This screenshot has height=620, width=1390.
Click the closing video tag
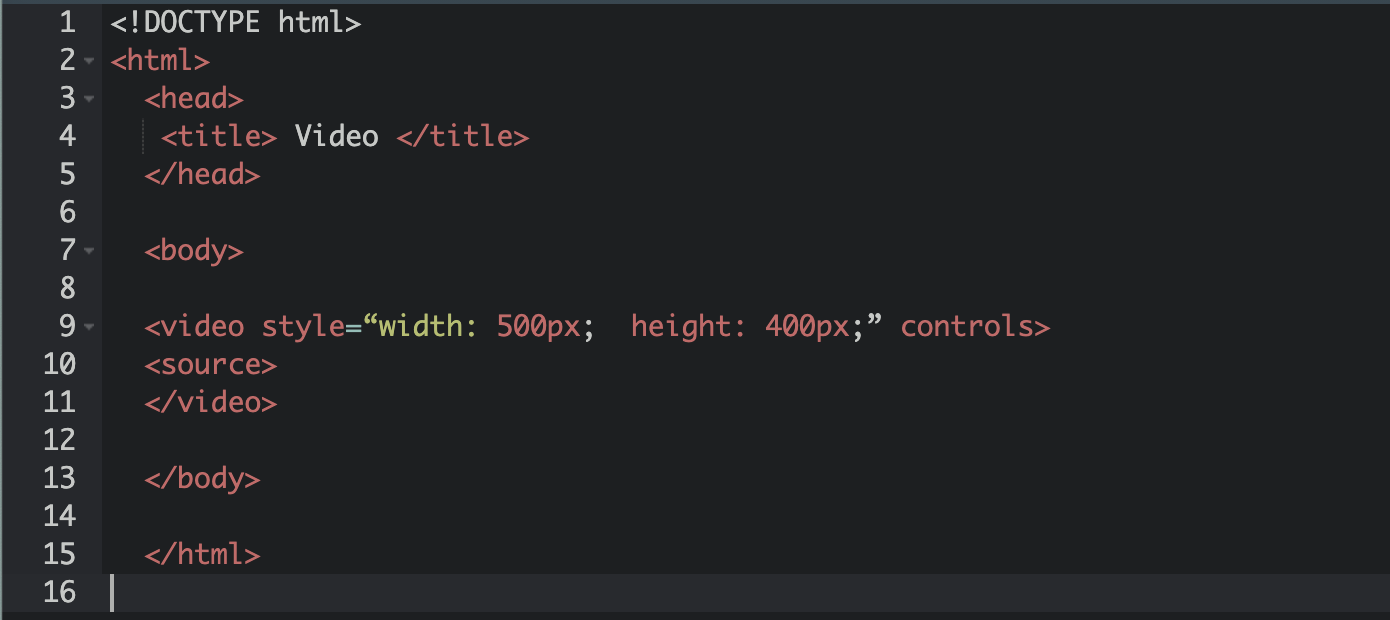pyautogui.click(x=210, y=402)
